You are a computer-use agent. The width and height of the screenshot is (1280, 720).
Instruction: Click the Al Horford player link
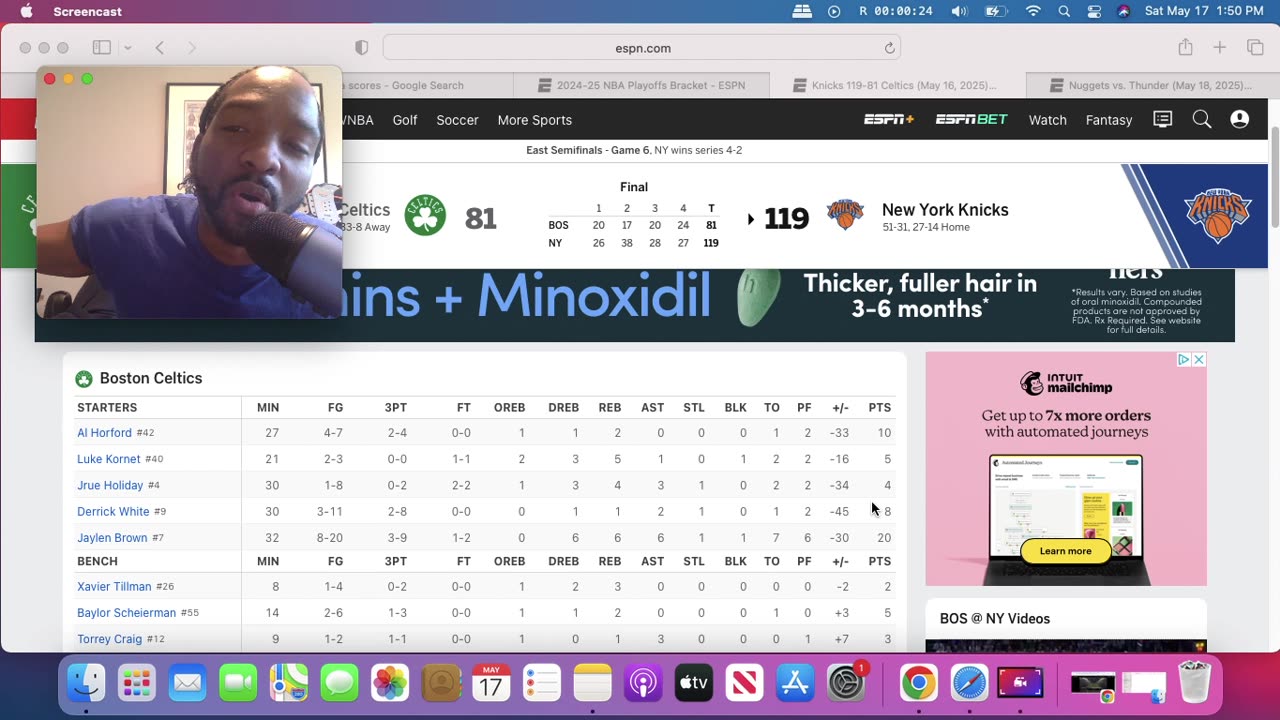point(104,433)
